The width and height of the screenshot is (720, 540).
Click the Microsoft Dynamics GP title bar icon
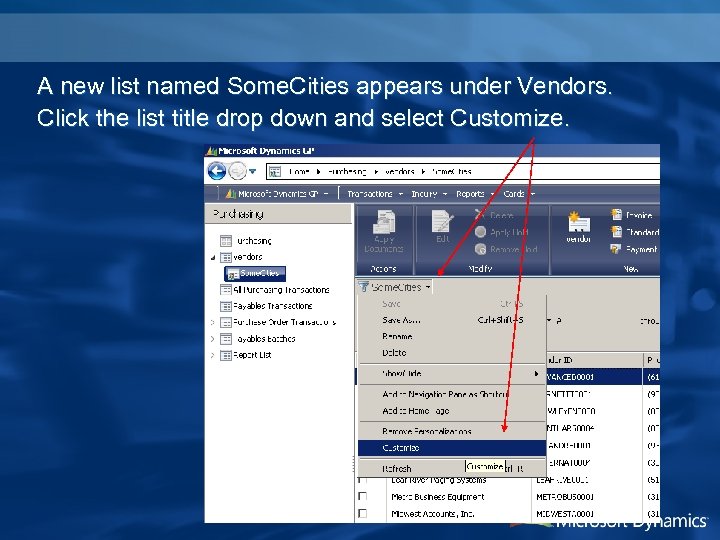tap(212, 151)
